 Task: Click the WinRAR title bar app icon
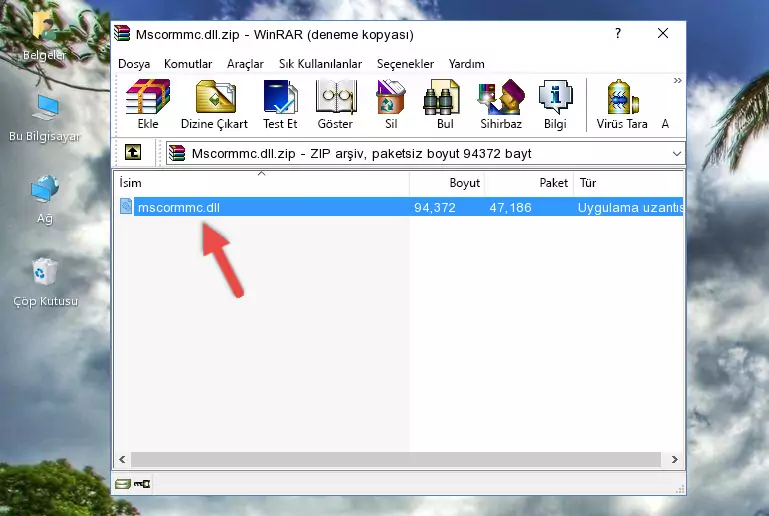pos(122,33)
